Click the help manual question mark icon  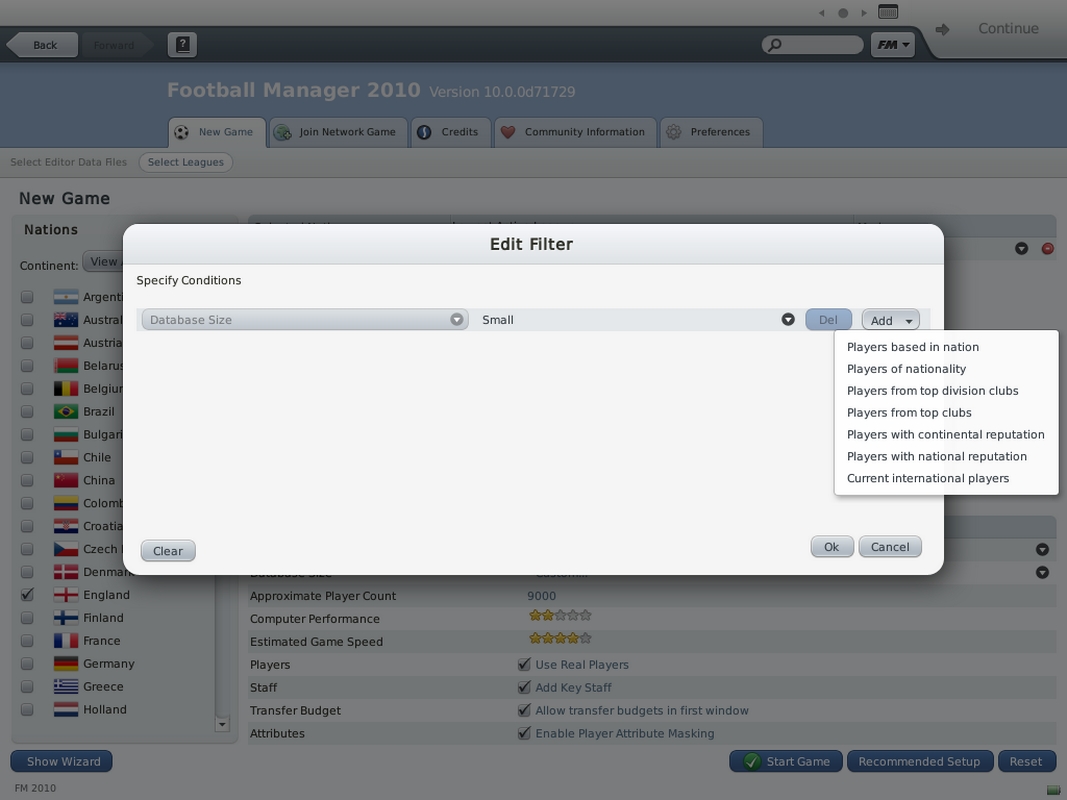[182, 45]
